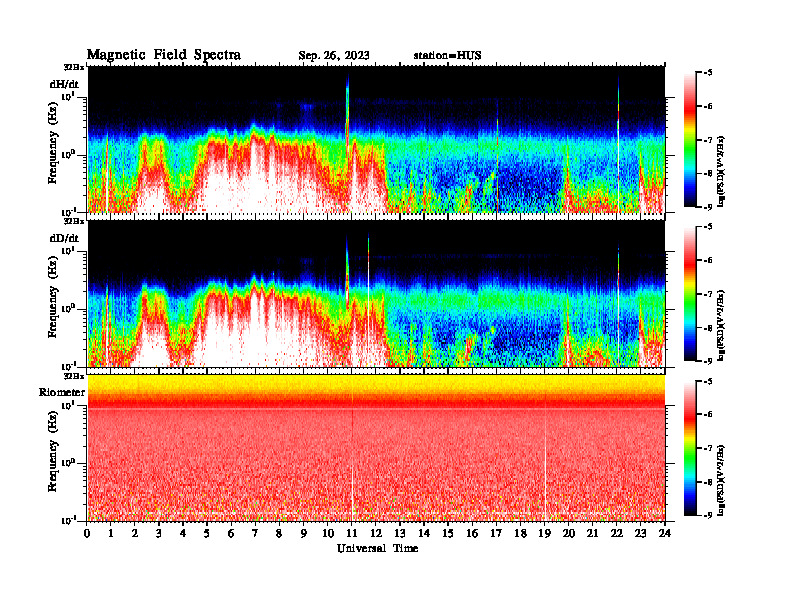Click hour "19" on the time axis

[x=544, y=534]
